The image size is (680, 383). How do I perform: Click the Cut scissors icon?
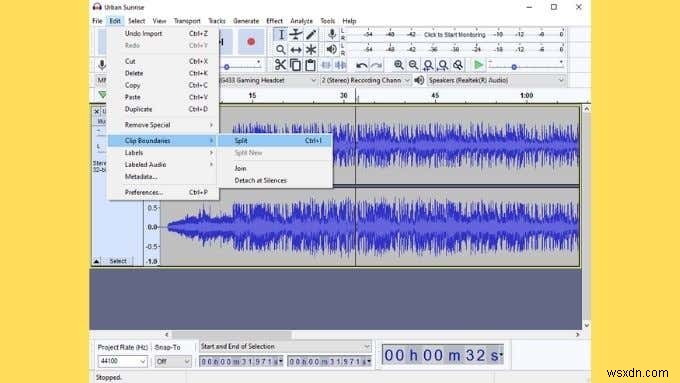(280, 65)
